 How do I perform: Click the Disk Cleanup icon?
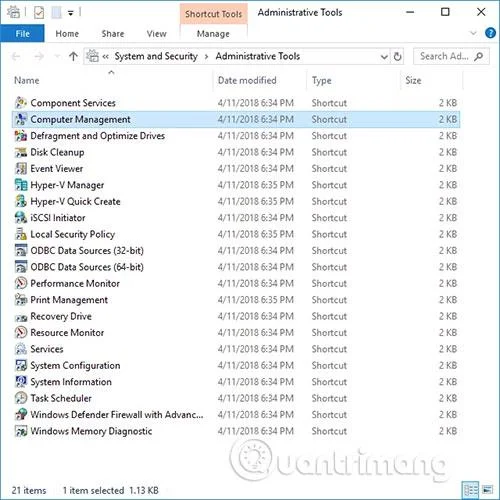[x=21, y=152]
